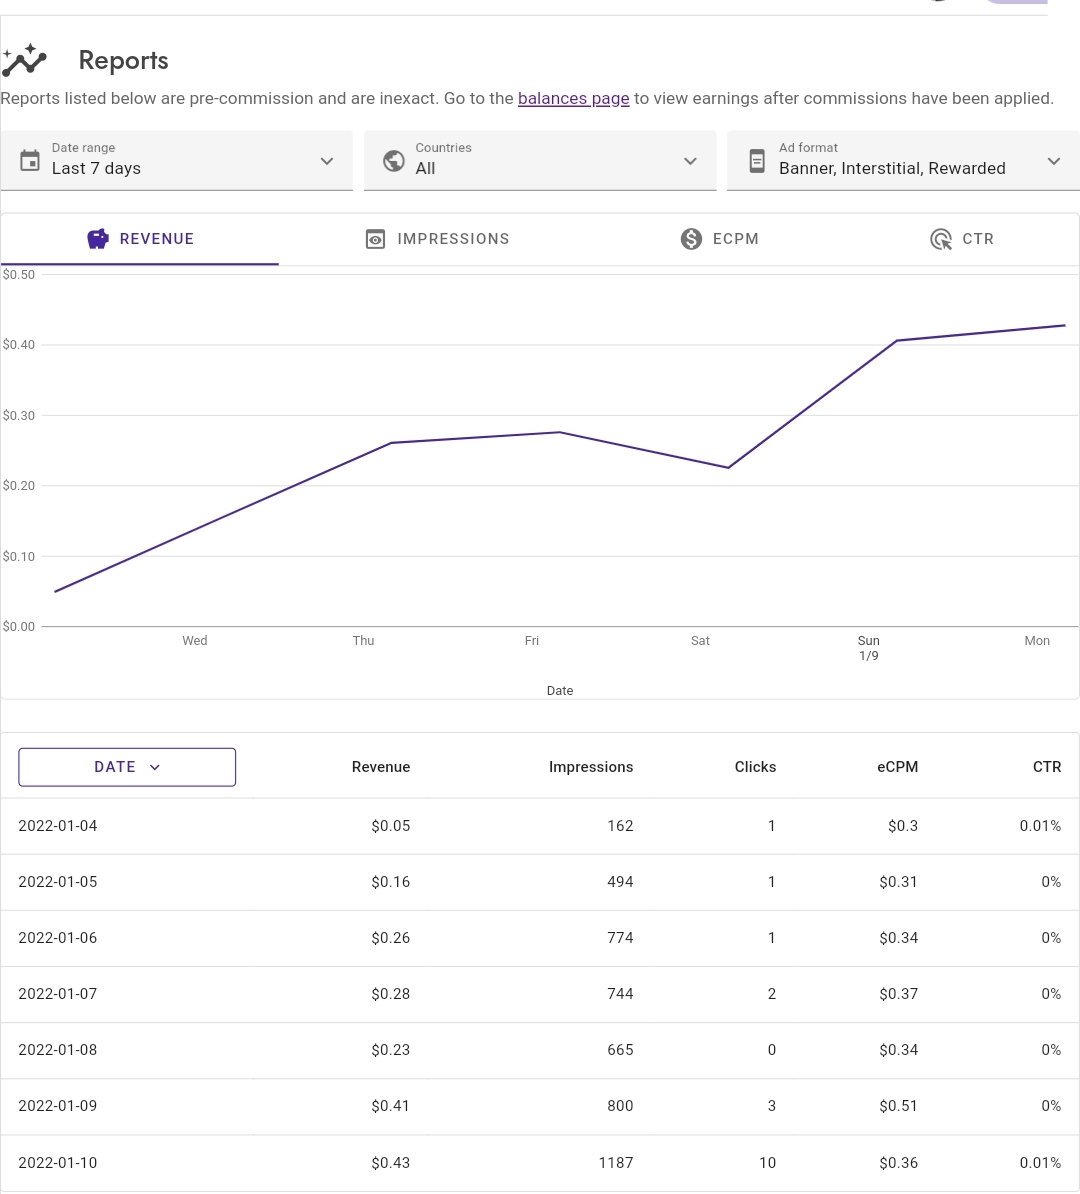Click the cursor-click icon beside CTR
The width and height of the screenshot is (1080, 1194).
[x=940, y=239]
